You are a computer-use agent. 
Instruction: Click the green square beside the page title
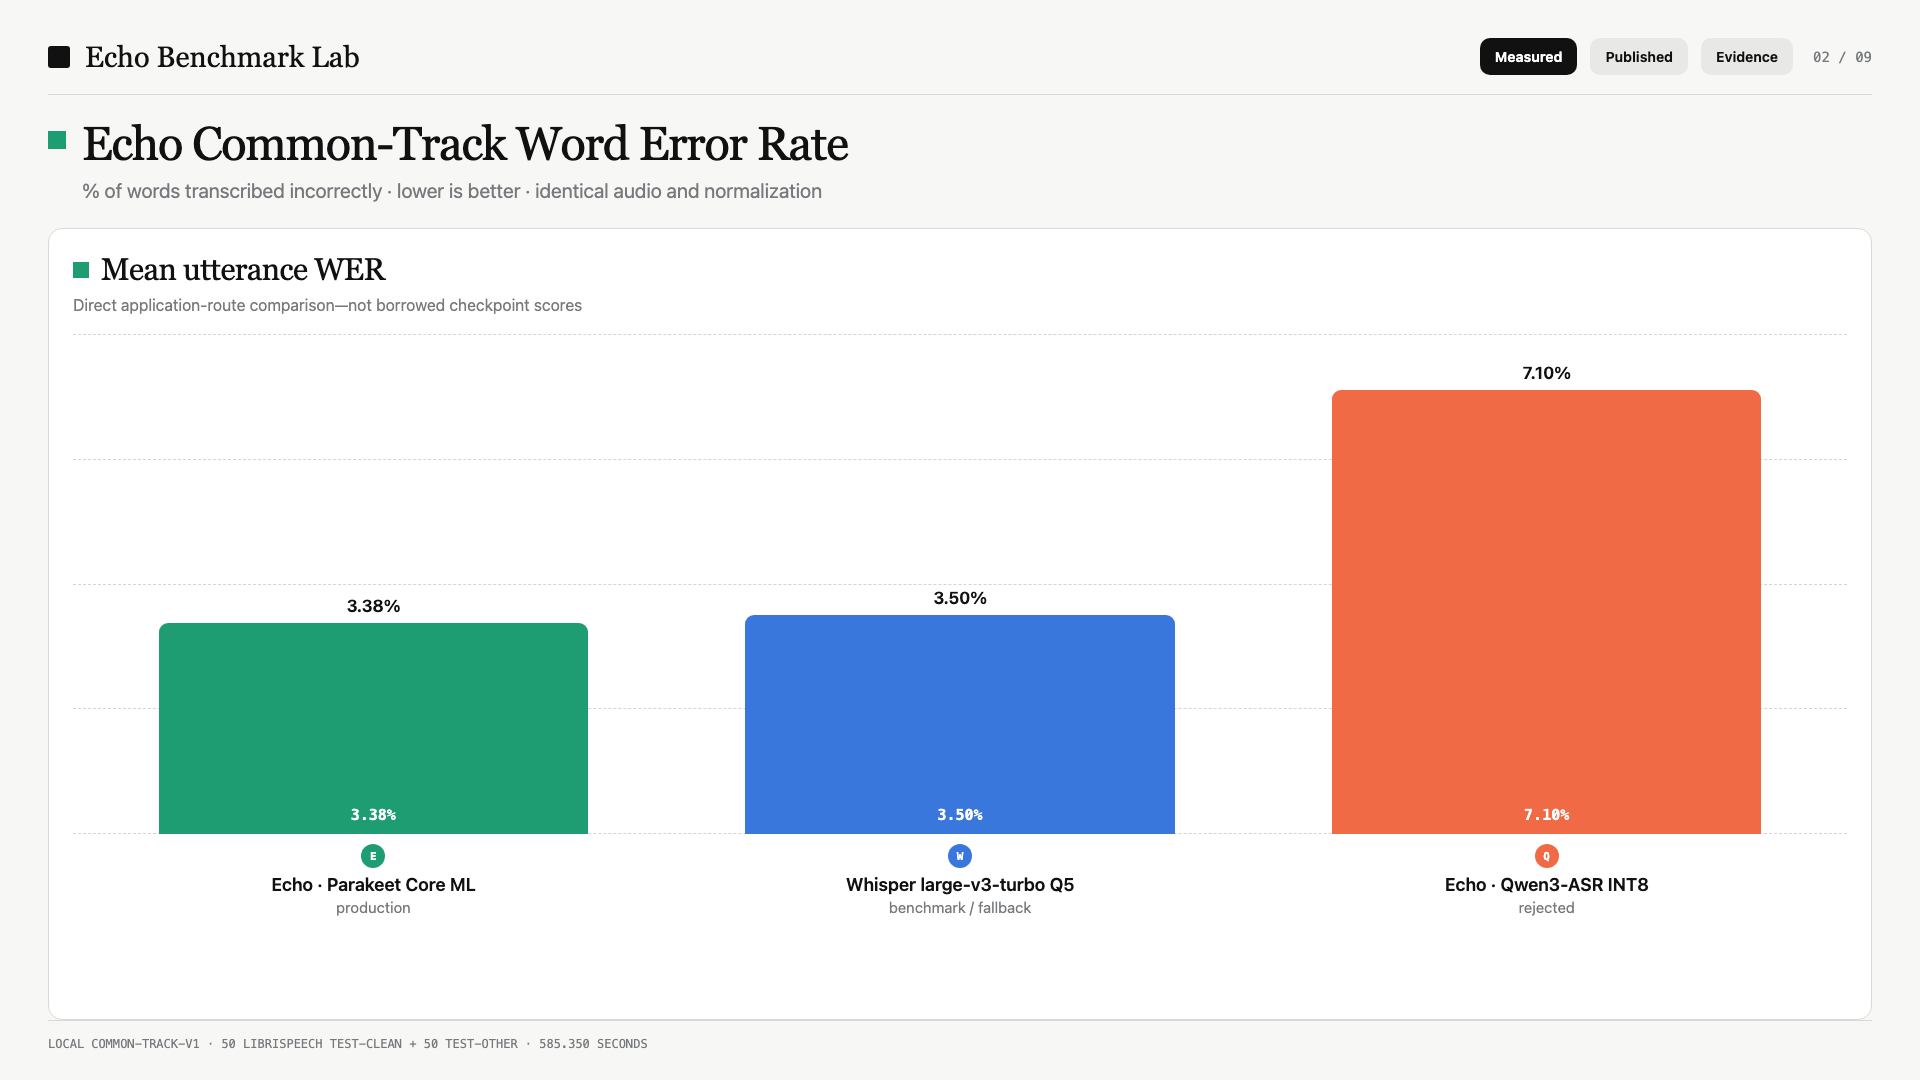tap(57, 140)
